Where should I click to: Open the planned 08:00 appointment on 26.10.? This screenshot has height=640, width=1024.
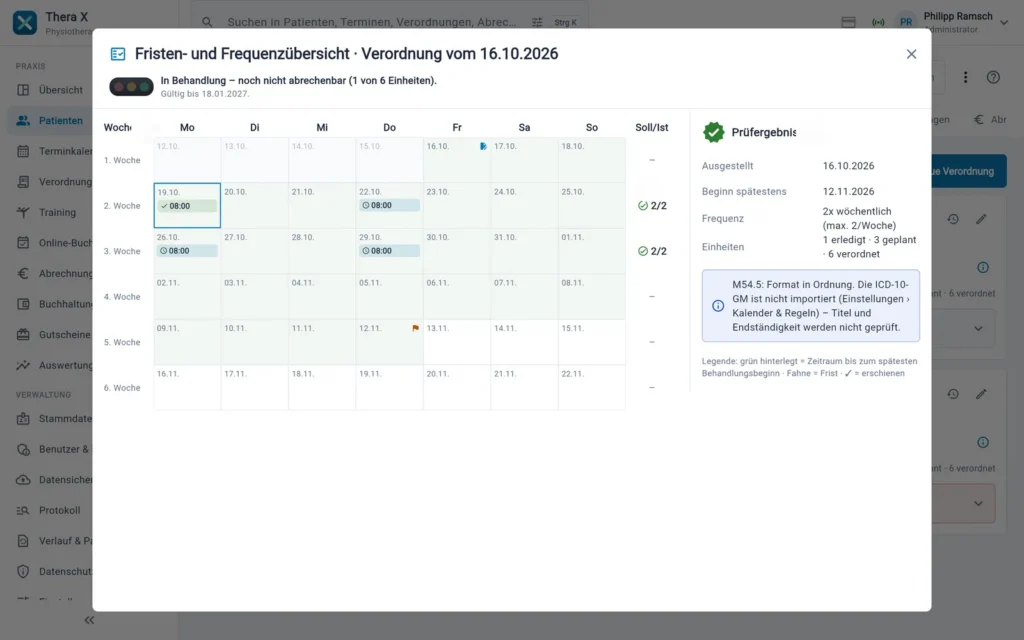(187, 251)
